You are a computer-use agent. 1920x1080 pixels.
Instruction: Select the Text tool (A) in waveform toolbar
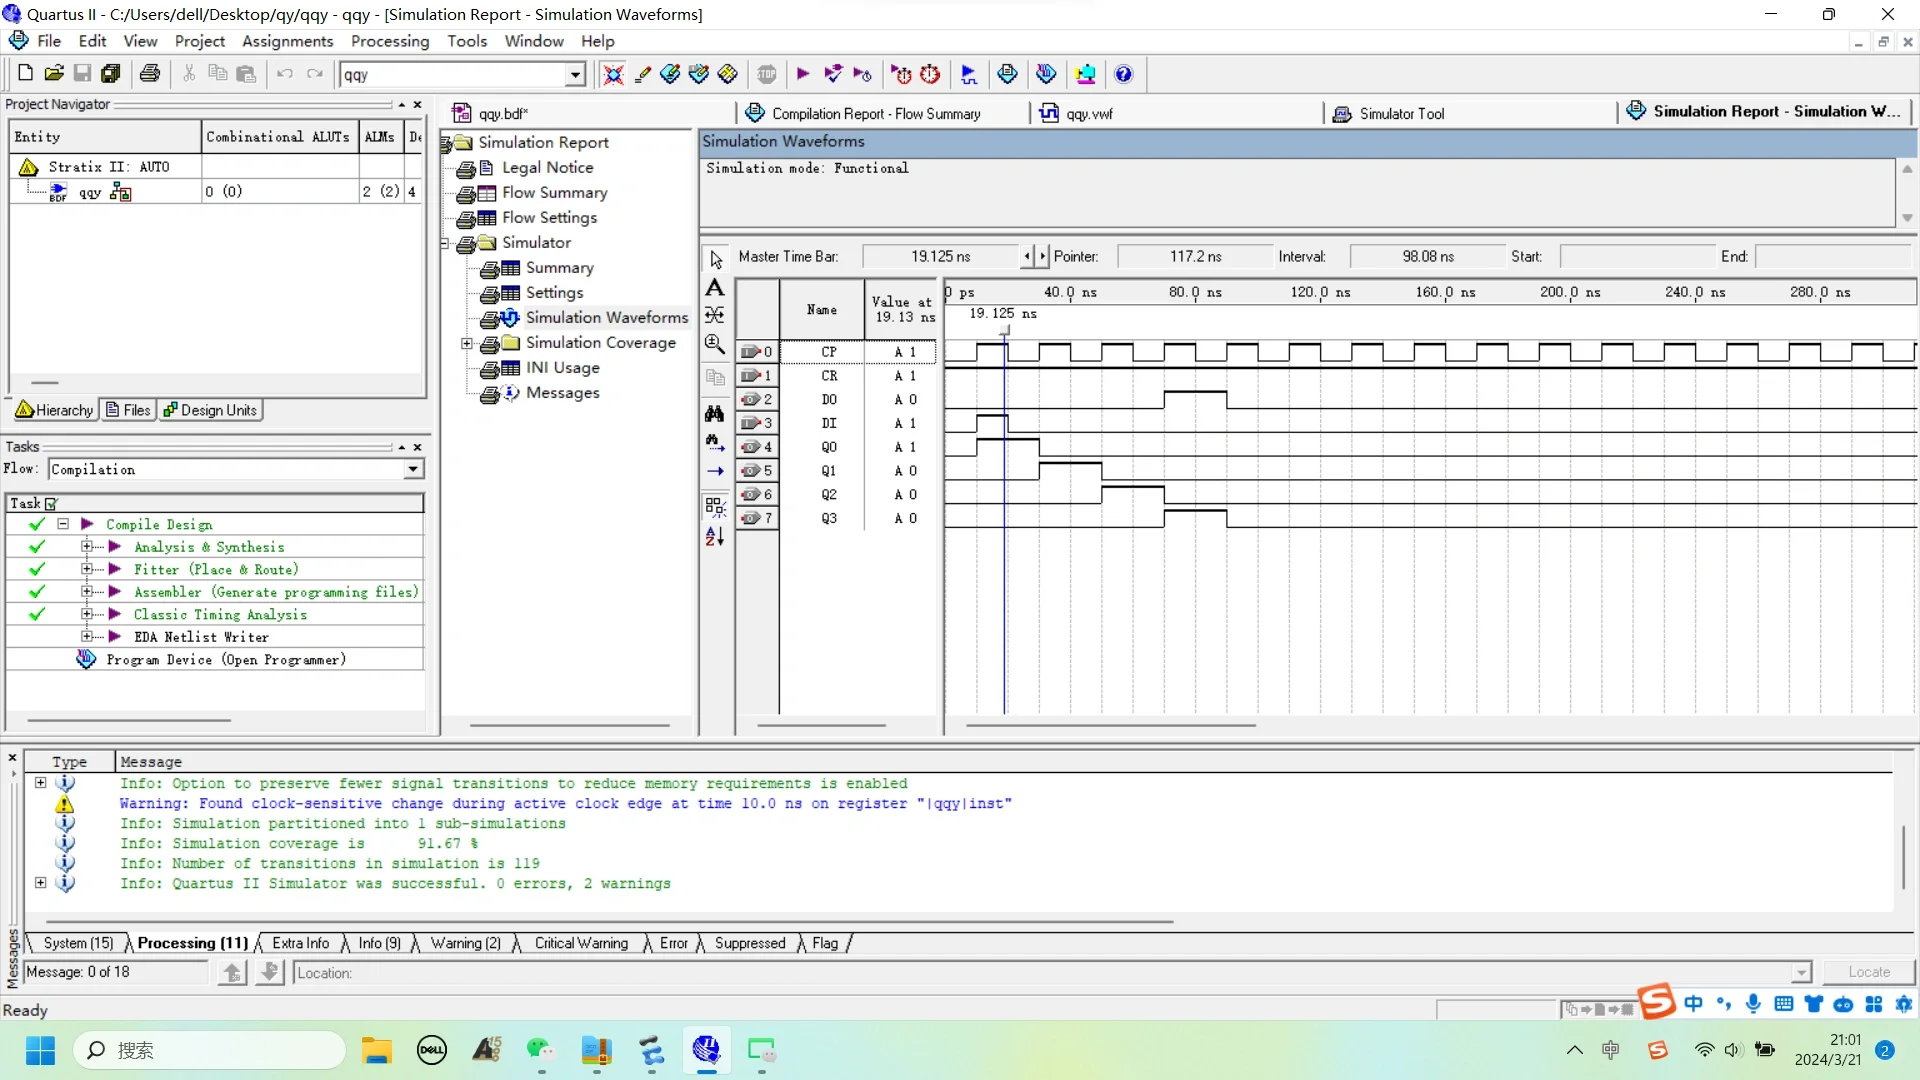pos(715,288)
